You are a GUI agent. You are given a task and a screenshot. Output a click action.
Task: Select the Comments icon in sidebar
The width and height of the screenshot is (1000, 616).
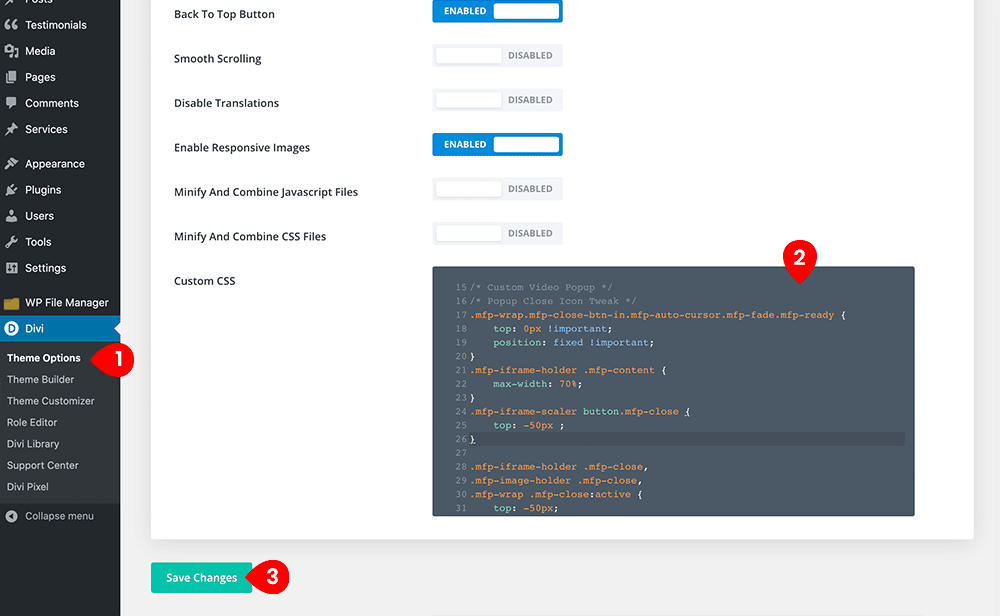tap(12, 102)
